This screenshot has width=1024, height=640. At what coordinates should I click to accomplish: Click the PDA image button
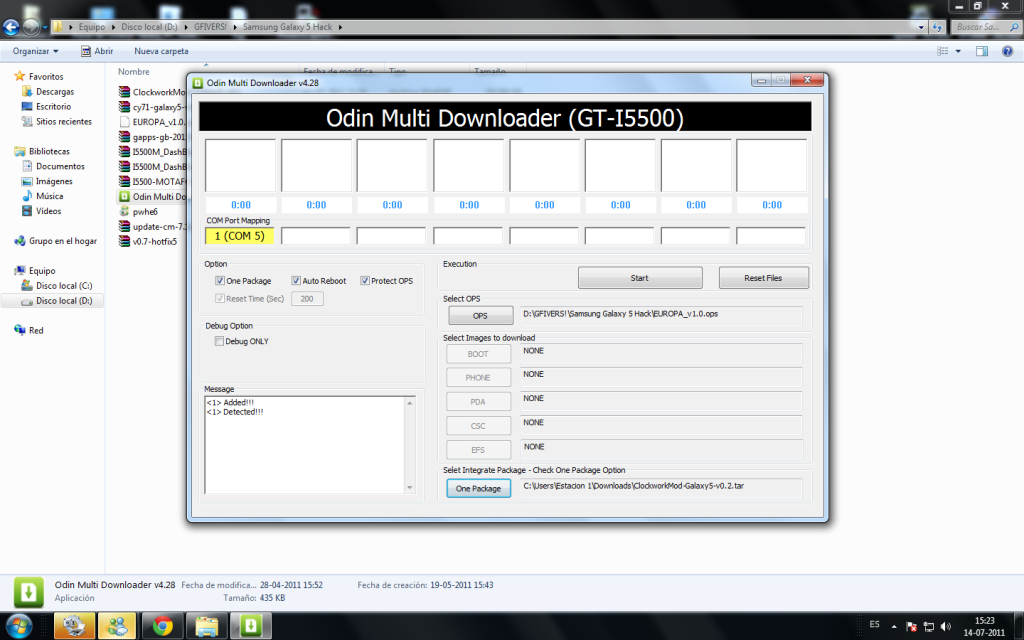tap(478, 402)
